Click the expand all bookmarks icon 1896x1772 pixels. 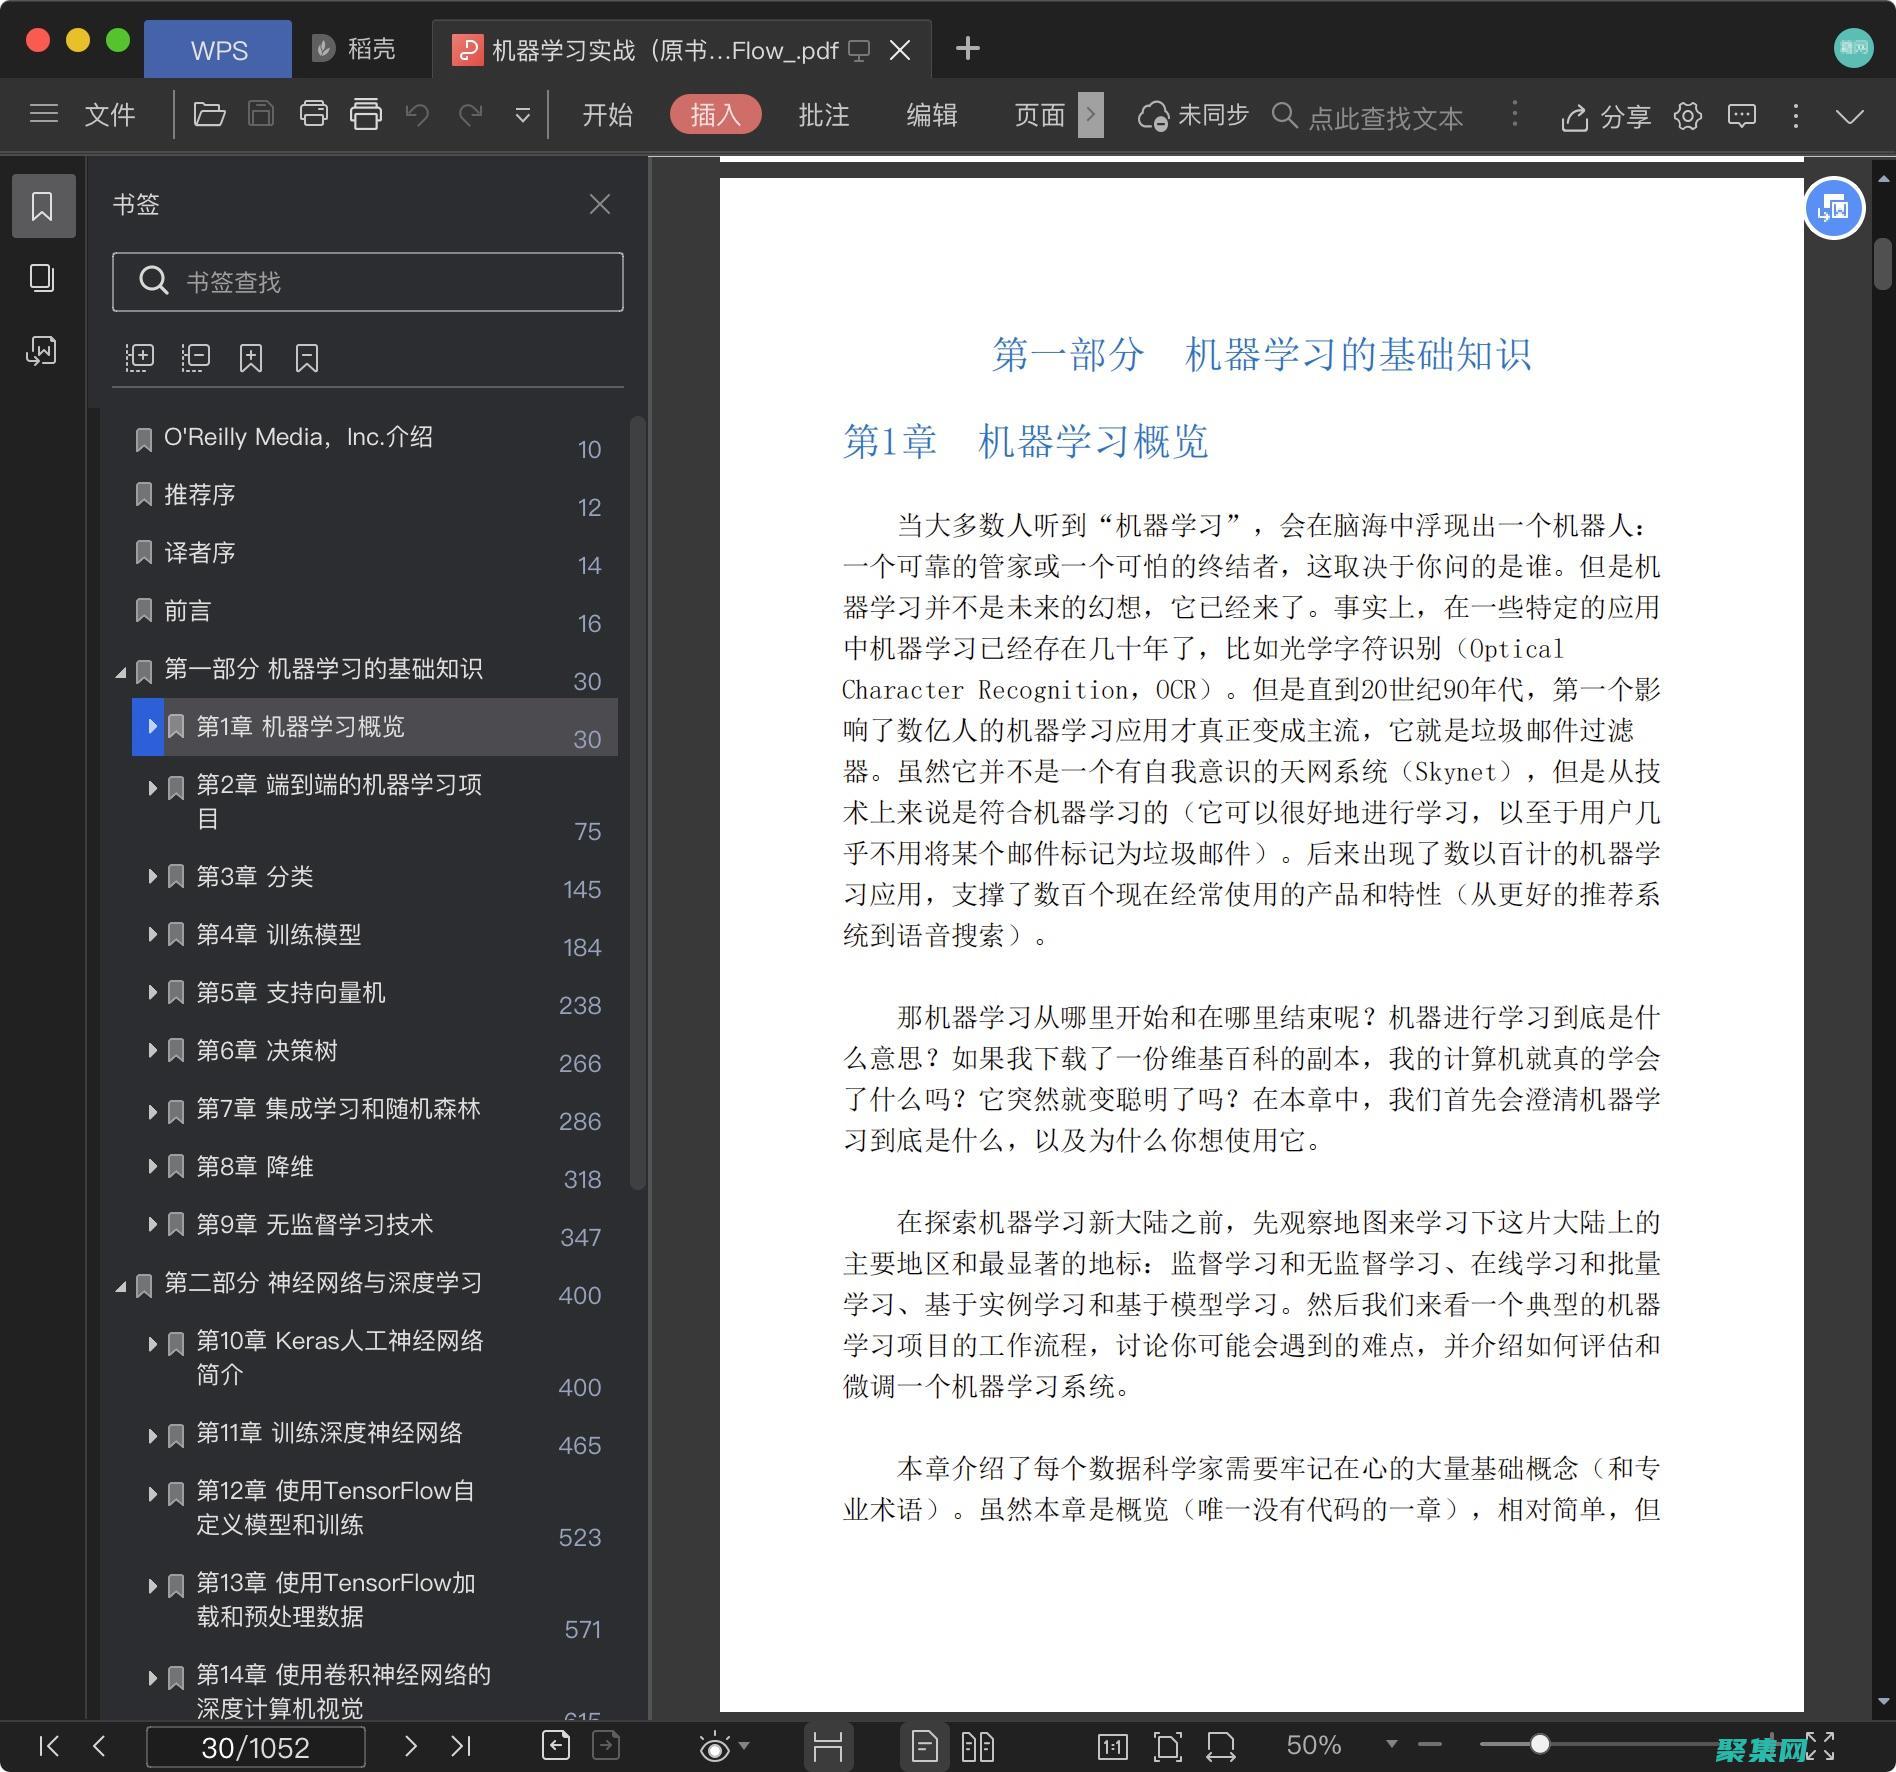pyautogui.click(x=140, y=357)
